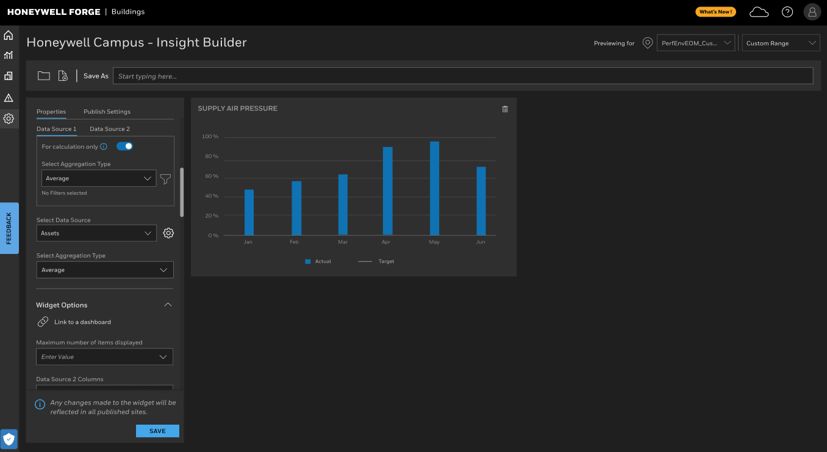Viewport: 827px width, 452px height.
Task: Click info icon next to For calculation only
Action: pyautogui.click(x=104, y=146)
